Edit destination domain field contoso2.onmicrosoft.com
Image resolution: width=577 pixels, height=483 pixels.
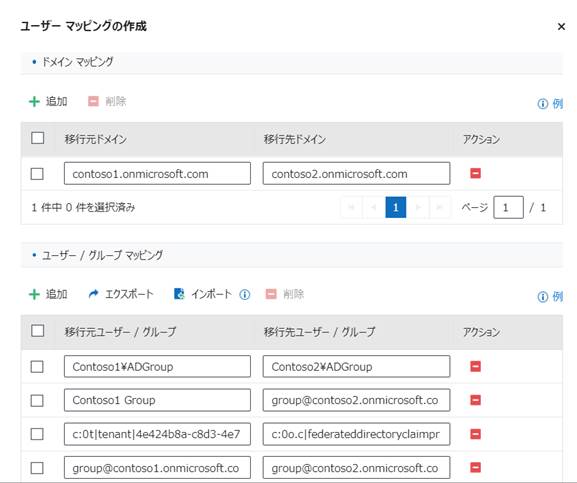tap(356, 173)
